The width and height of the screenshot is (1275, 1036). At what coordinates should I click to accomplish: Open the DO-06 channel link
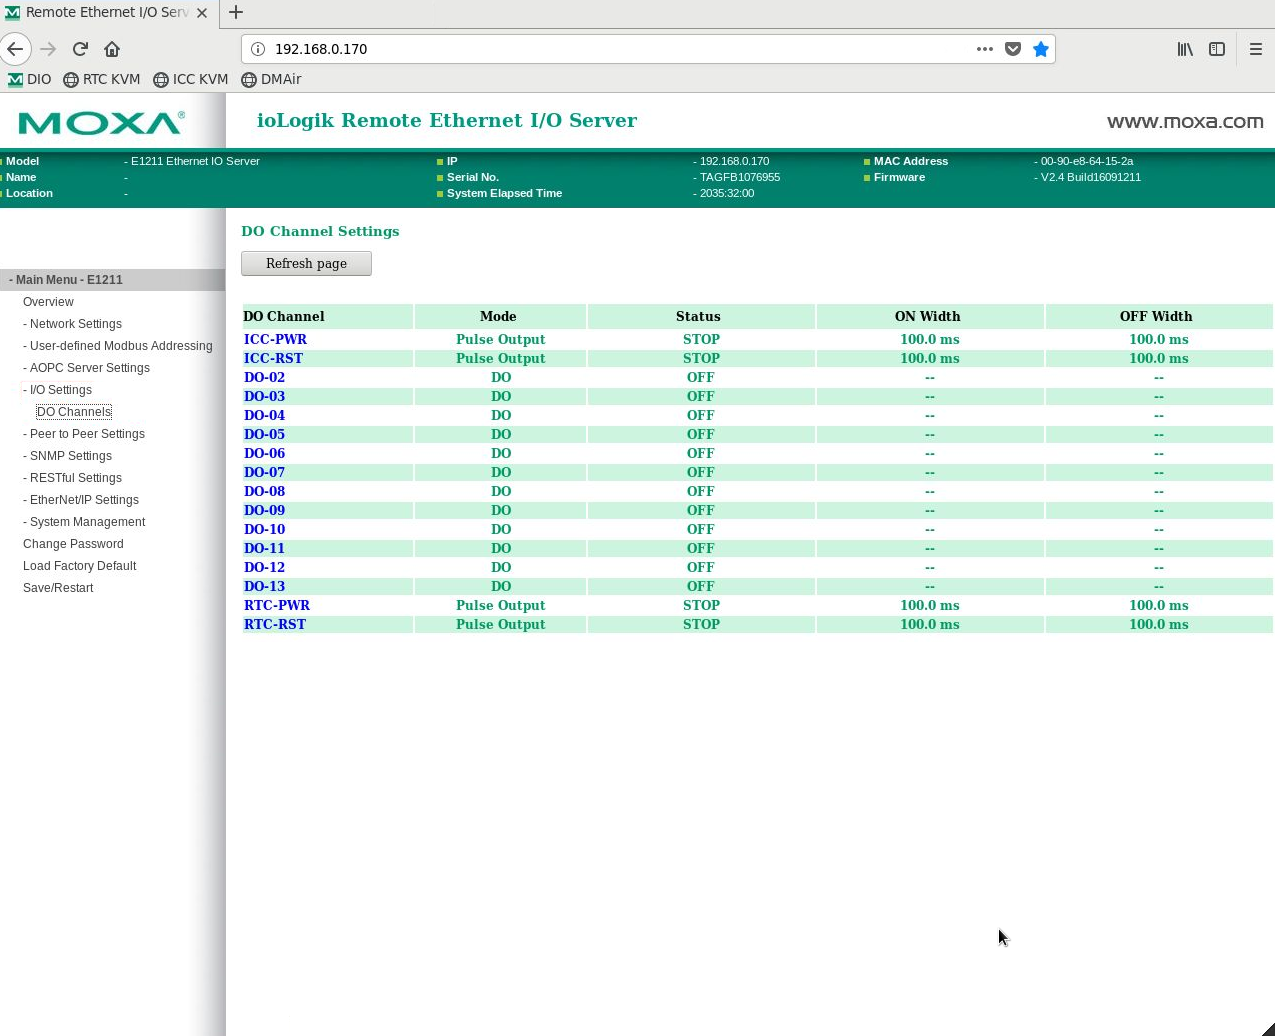point(264,453)
